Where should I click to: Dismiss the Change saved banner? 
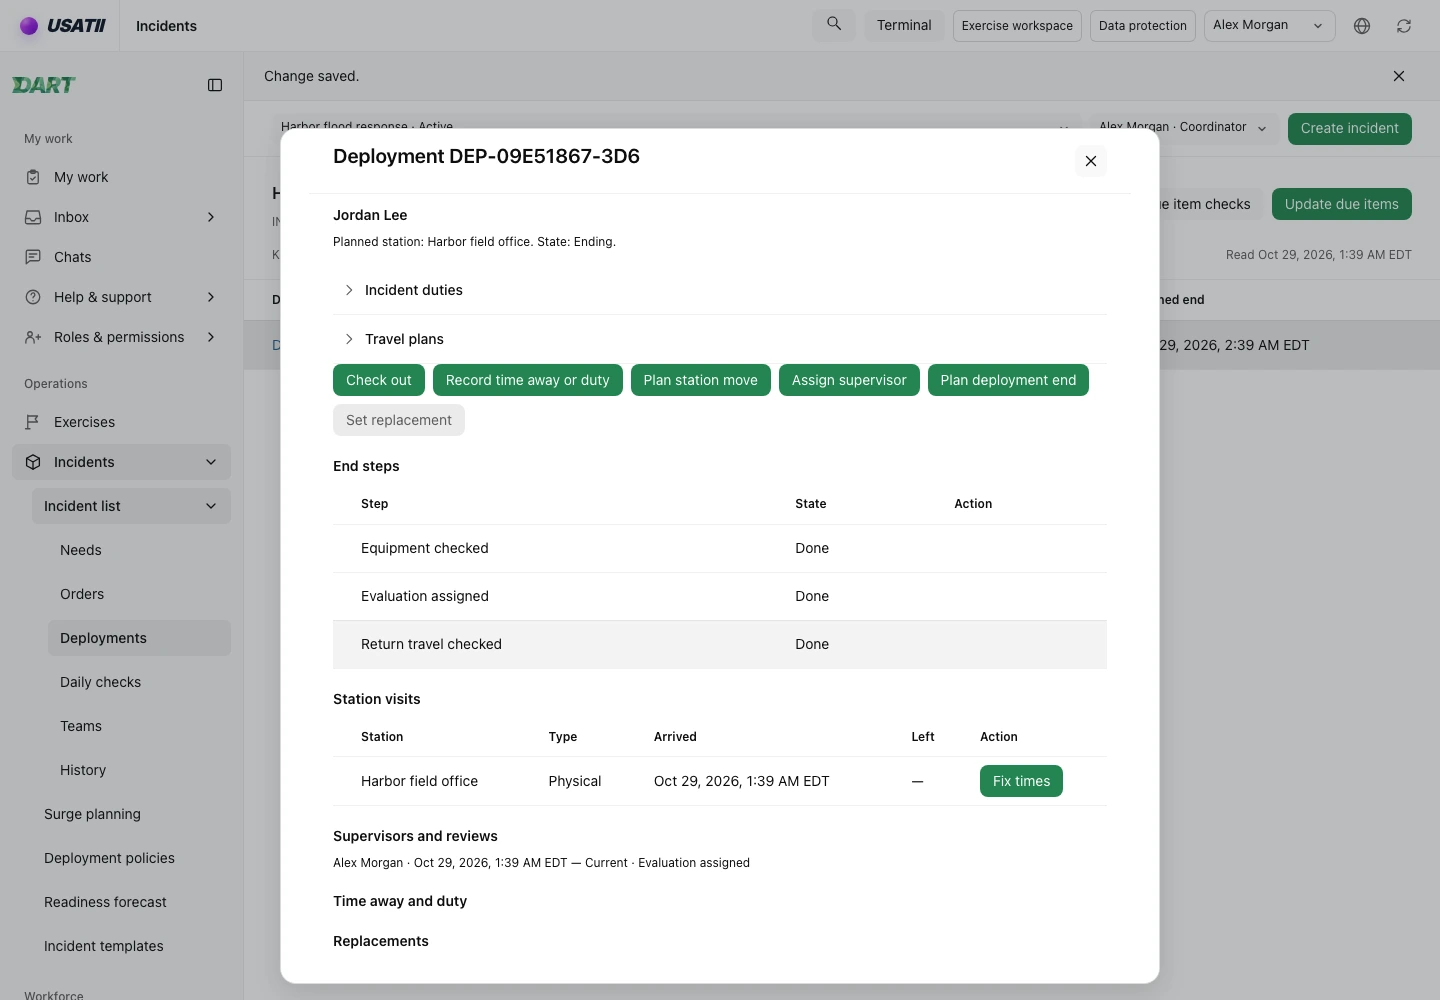coord(1399,76)
